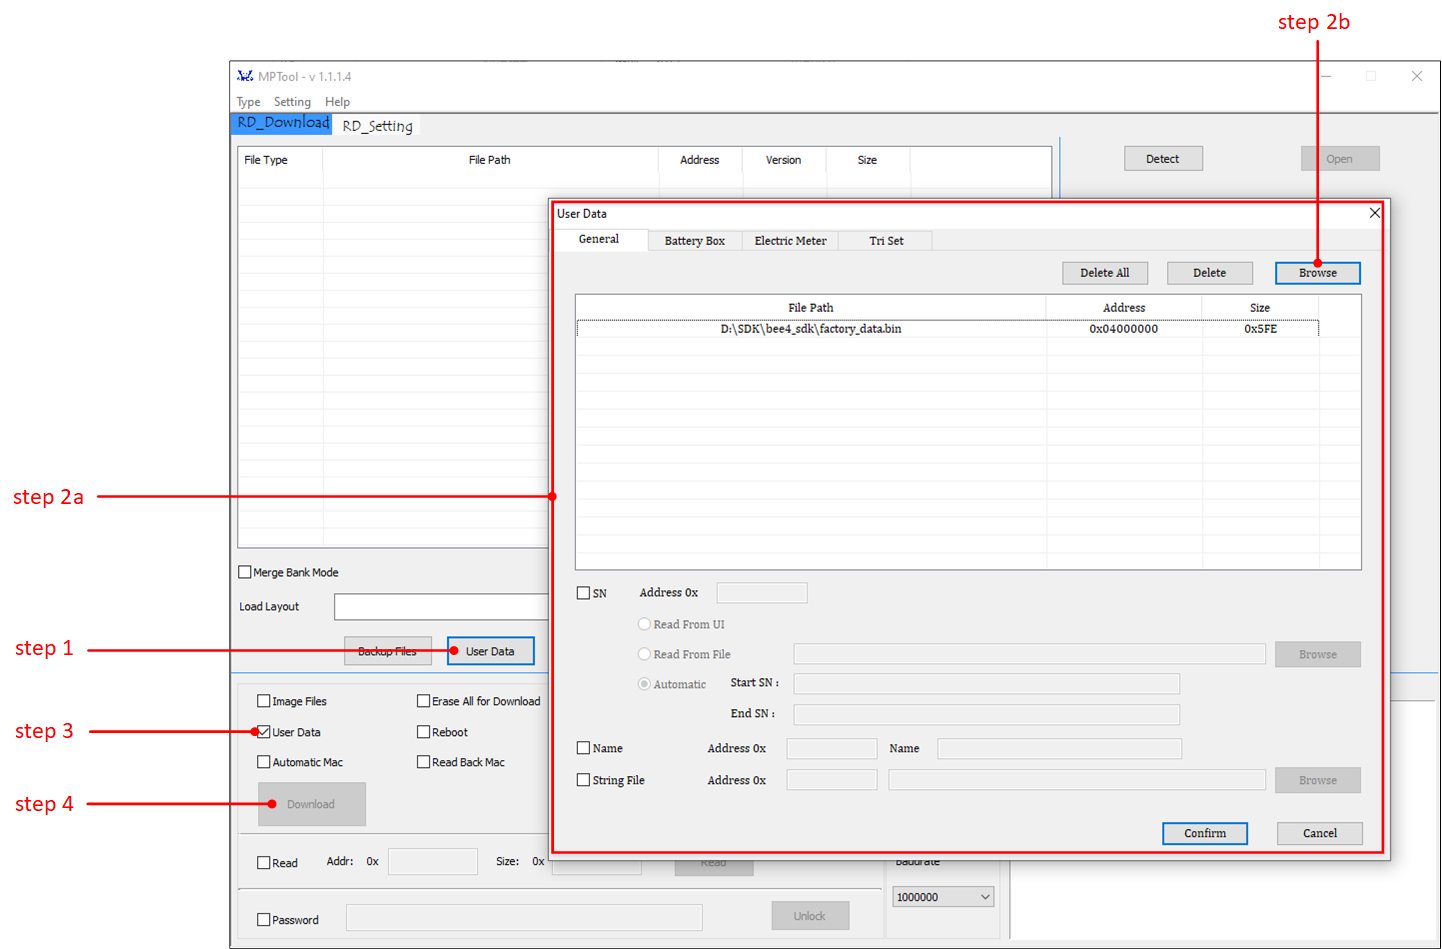
Task: Open the Tri Set tab
Action: 886,241
